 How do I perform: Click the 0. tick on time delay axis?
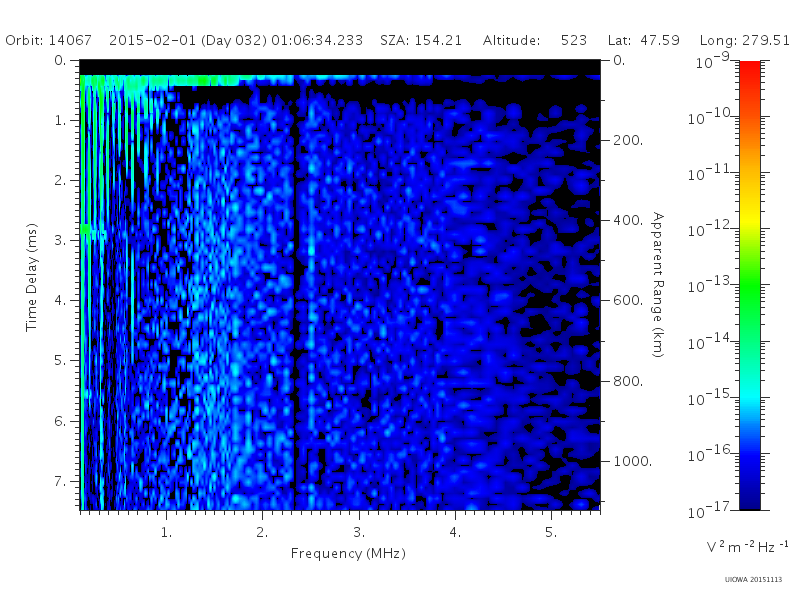point(60,61)
